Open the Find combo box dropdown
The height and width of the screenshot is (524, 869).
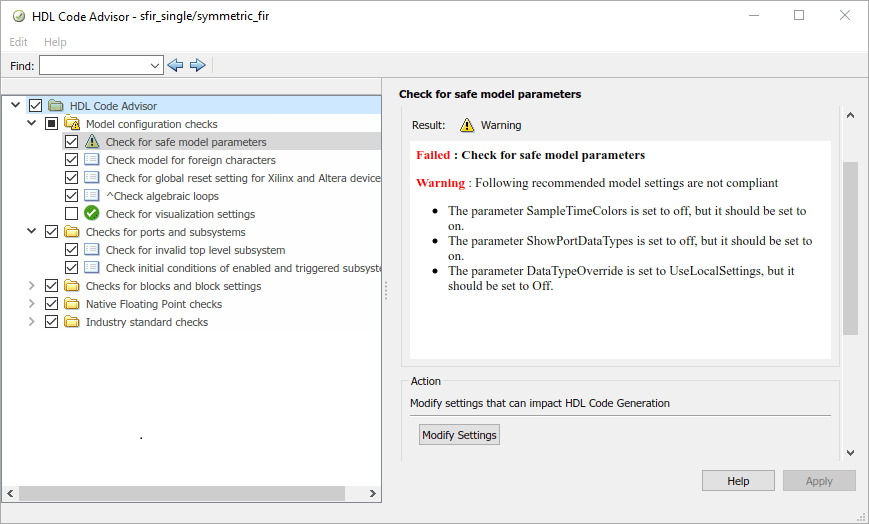tap(154, 65)
